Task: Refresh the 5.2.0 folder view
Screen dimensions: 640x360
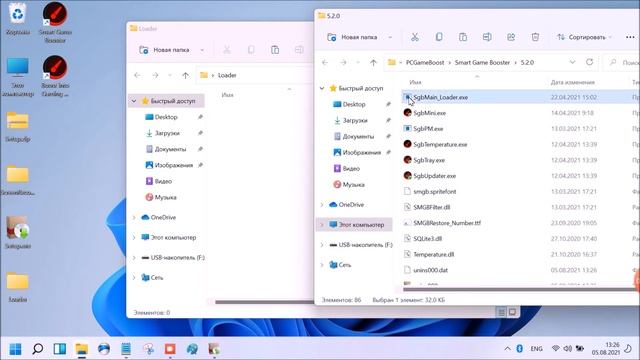Action: pyautogui.click(x=589, y=62)
